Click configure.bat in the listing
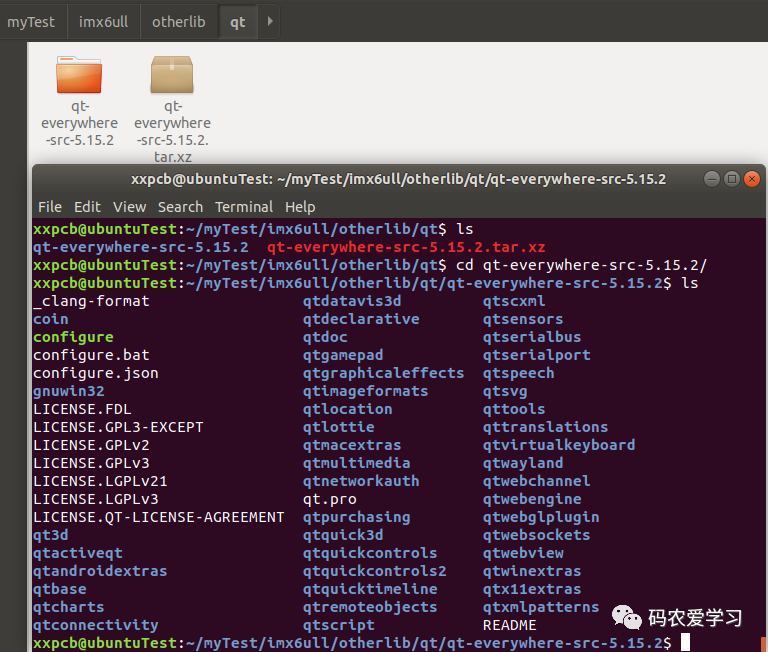Viewport: 768px width, 652px height. 91,355
